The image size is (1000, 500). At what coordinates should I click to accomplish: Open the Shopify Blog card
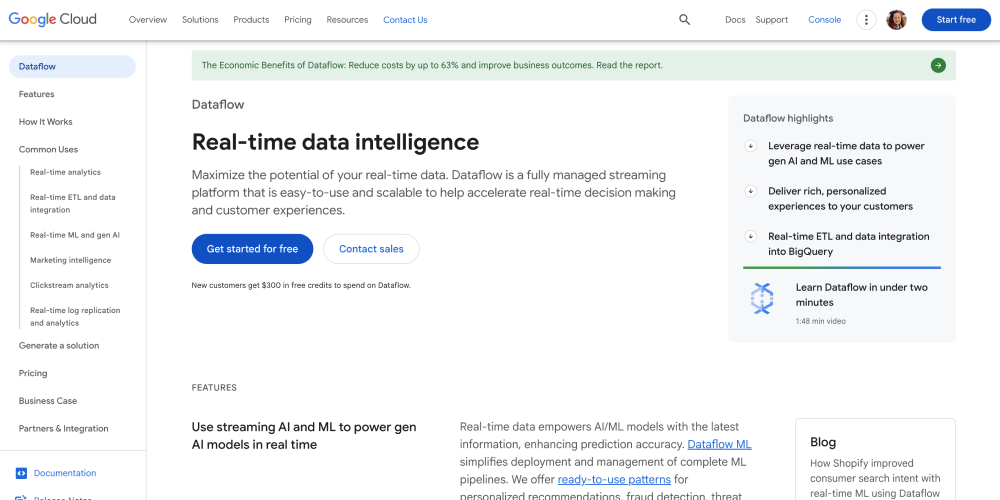click(x=875, y=460)
